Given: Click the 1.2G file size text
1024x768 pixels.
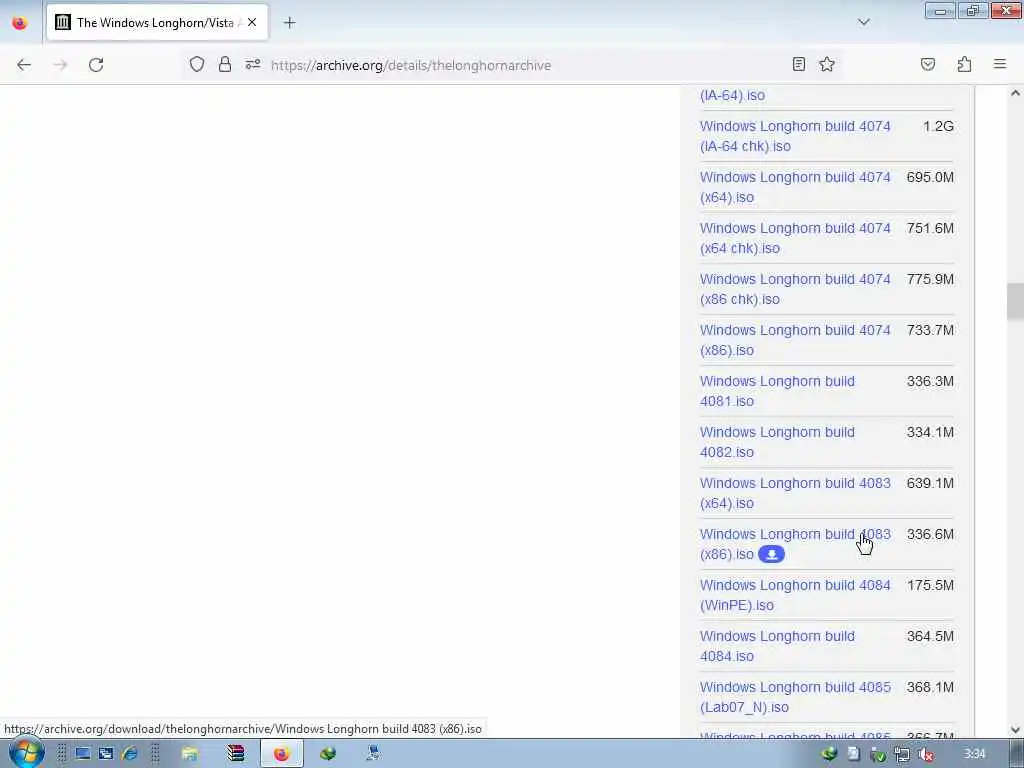Looking at the screenshot, I should pos(938,126).
